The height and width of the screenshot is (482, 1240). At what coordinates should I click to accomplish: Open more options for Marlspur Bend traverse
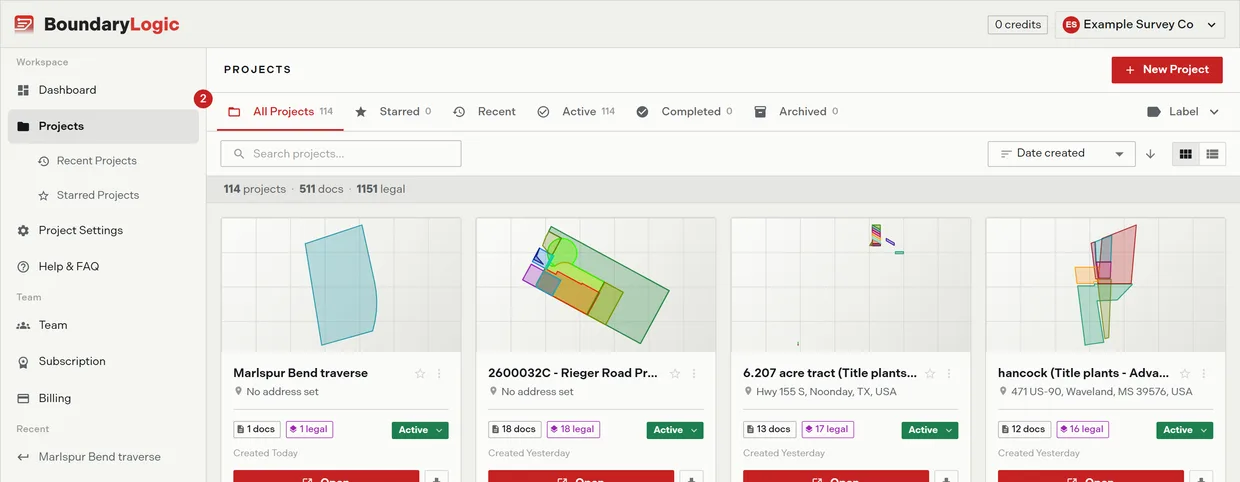click(x=439, y=374)
